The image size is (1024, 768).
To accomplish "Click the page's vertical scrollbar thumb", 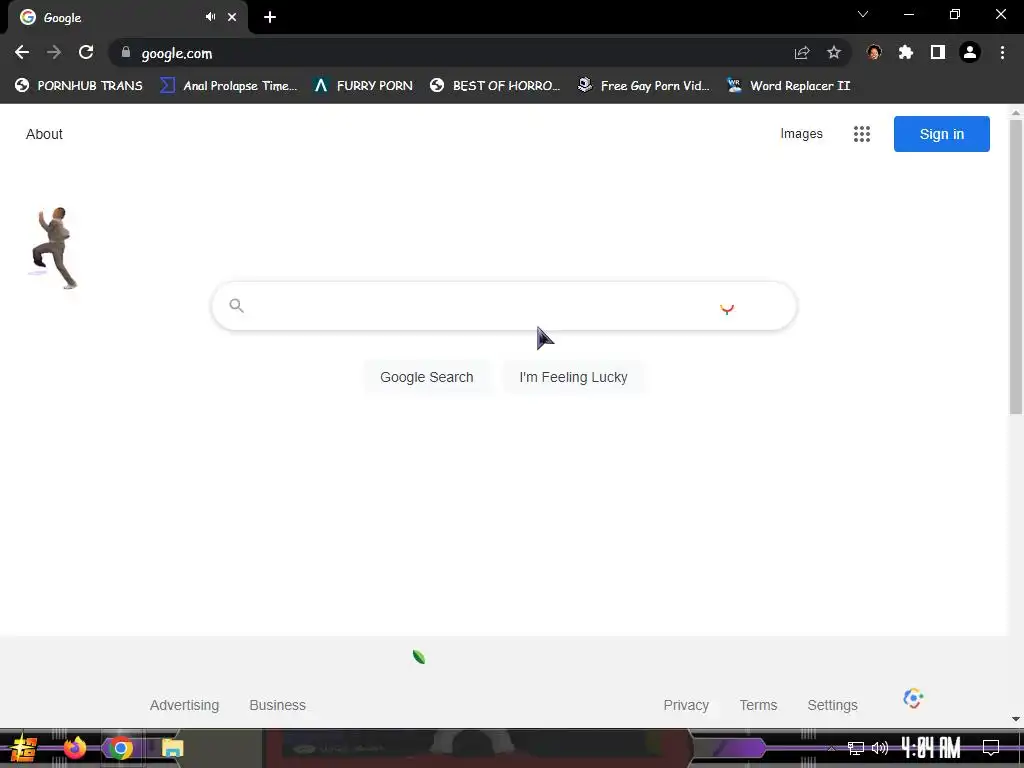I will pyautogui.click(x=1016, y=266).
